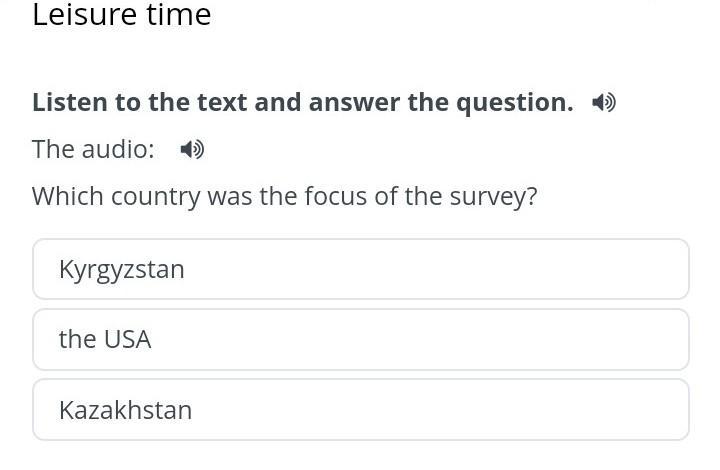The width and height of the screenshot is (720, 470).
Task: Hear the bold instruction read aloud
Action: point(603,102)
